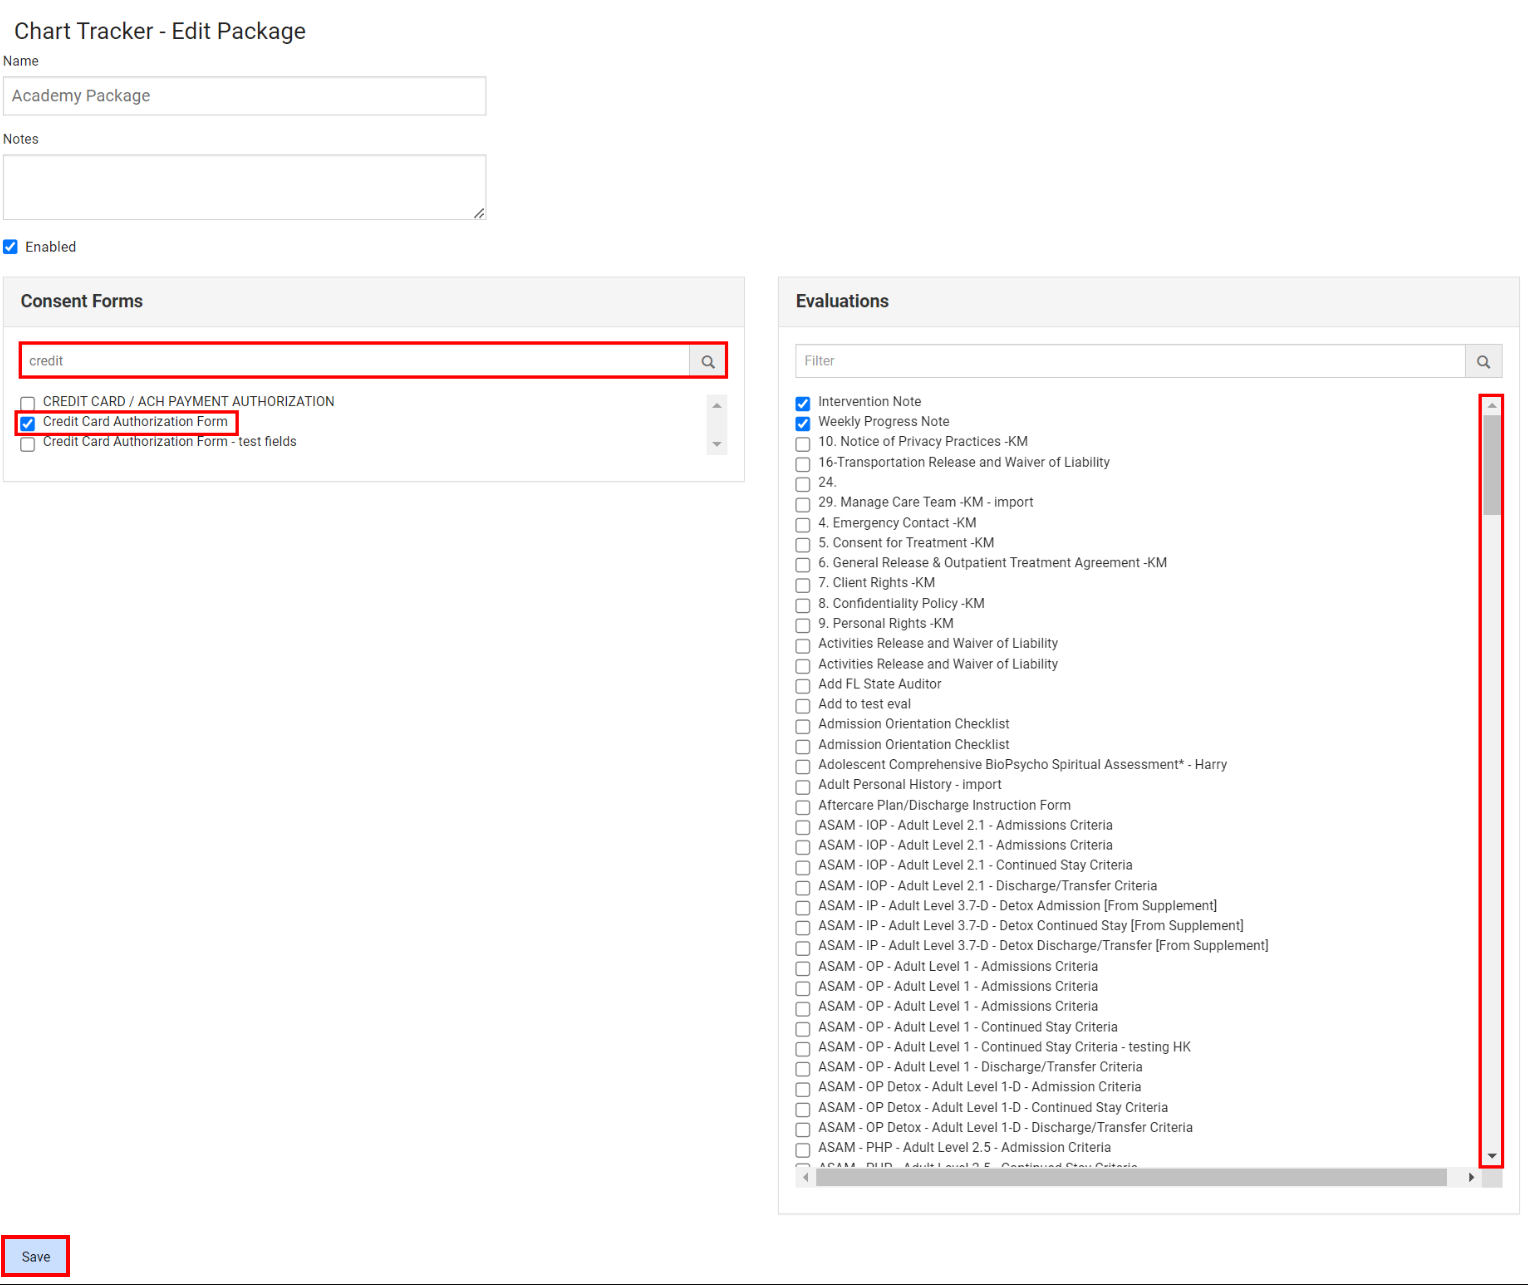Click the Evaluations horizontal scrollbar thumb
1528x1285 pixels.
click(x=1130, y=1178)
